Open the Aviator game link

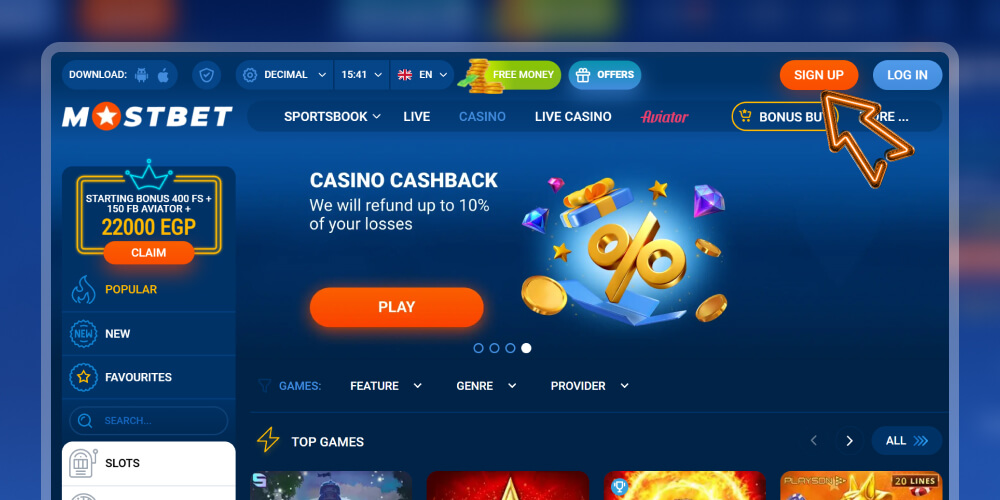665,117
